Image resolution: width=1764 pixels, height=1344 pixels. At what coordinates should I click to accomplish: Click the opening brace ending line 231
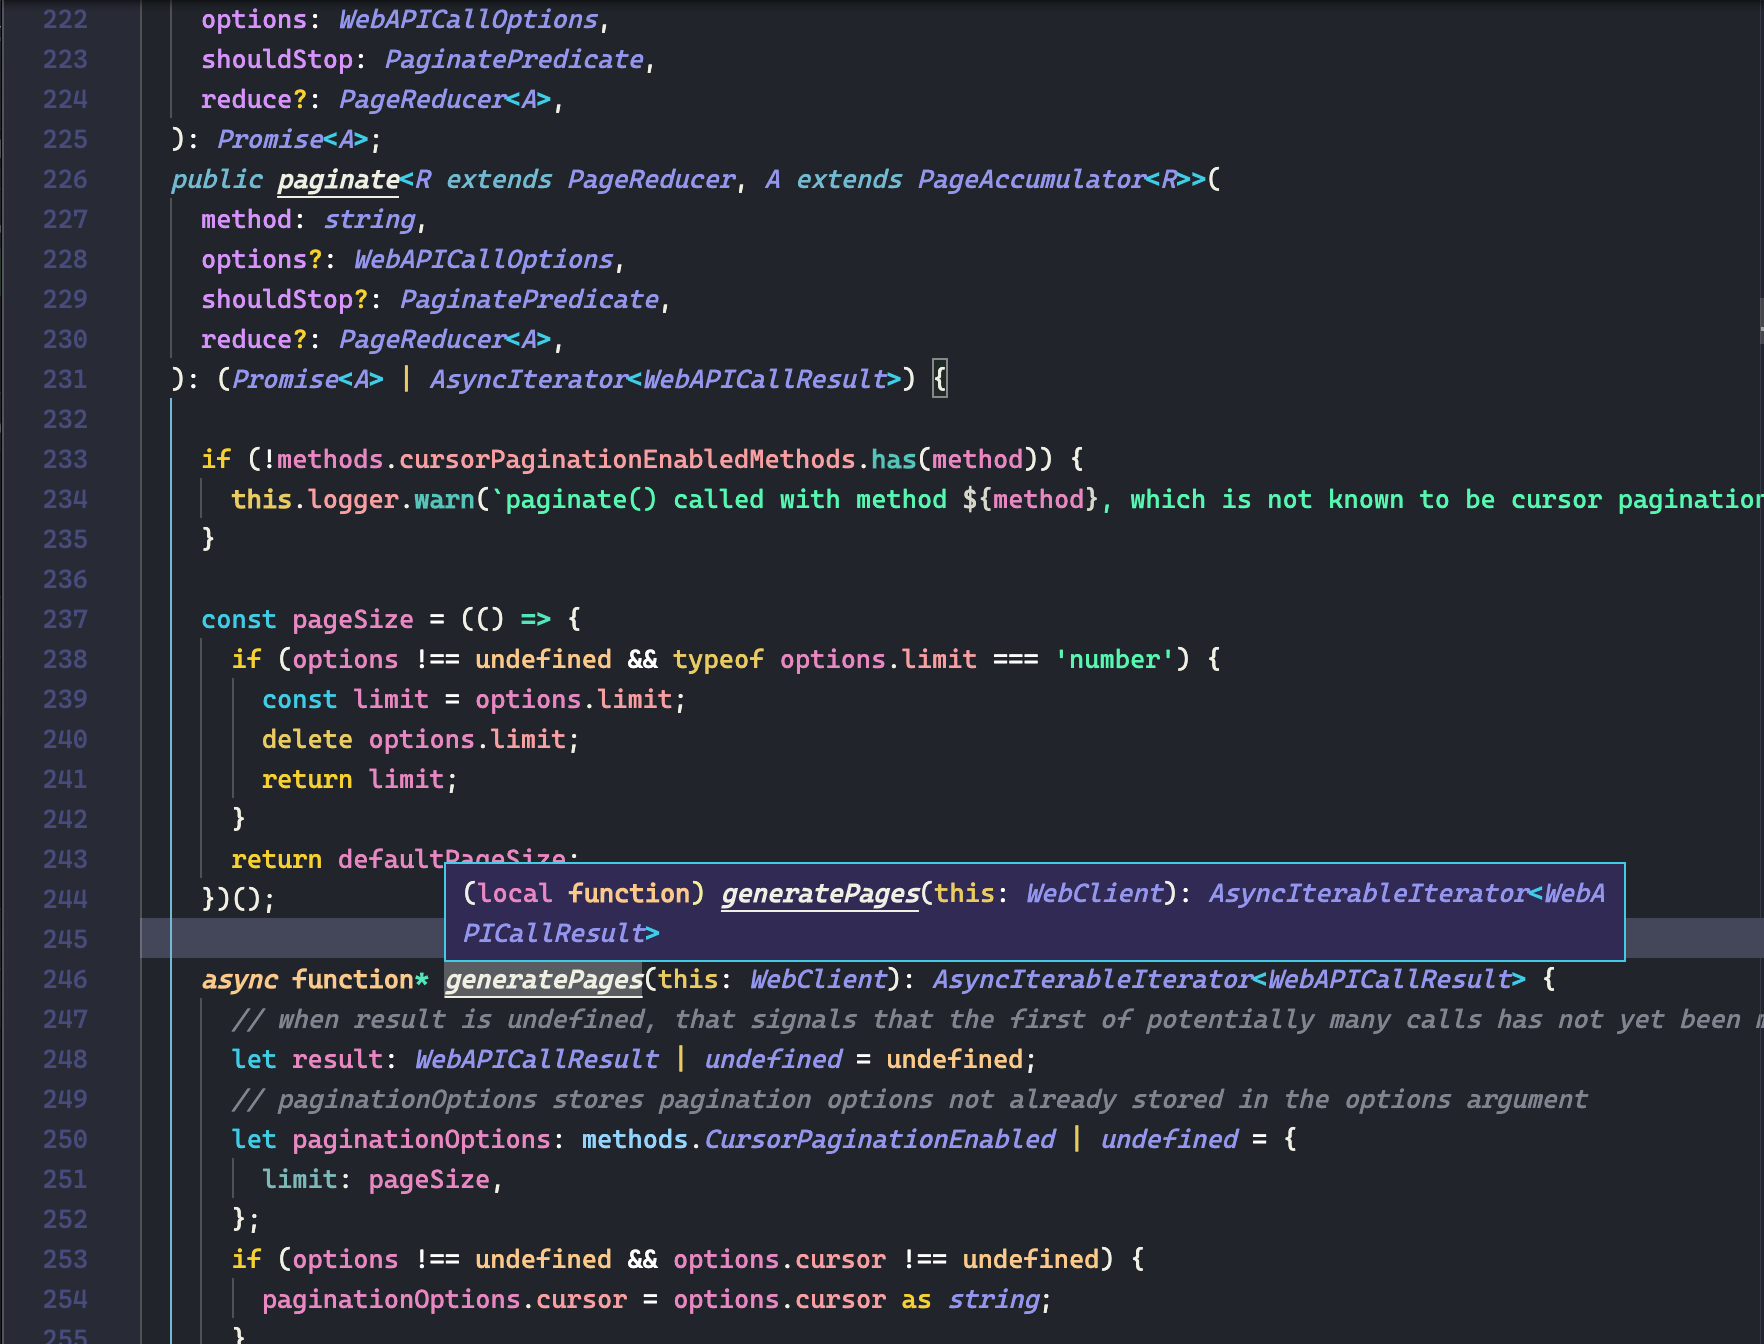940,379
